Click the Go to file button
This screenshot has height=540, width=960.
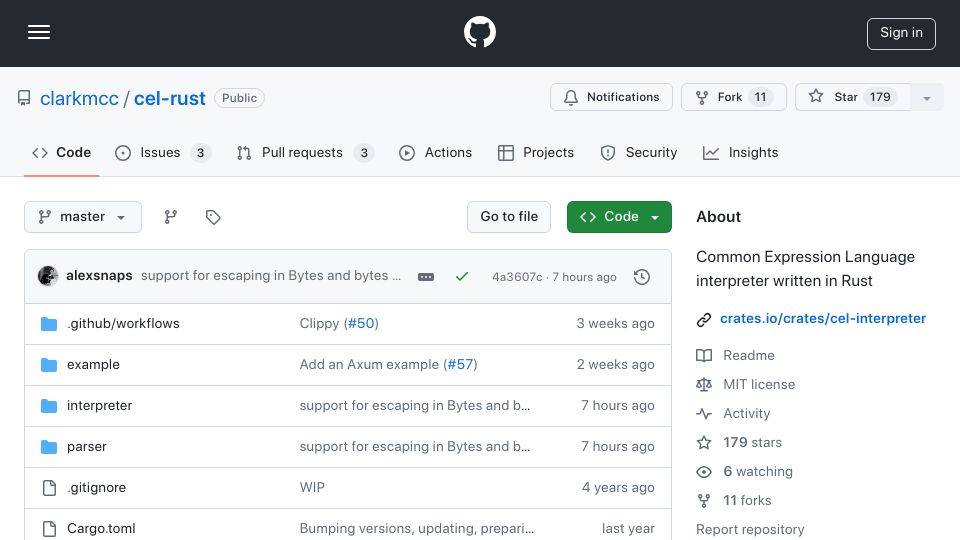click(509, 217)
